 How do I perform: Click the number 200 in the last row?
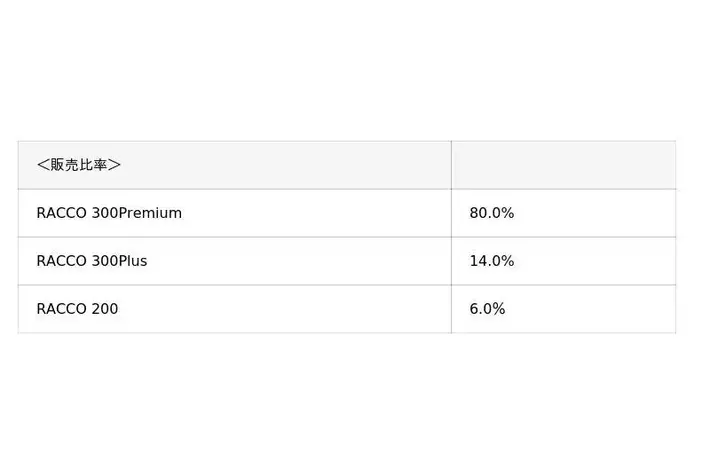coord(105,309)
